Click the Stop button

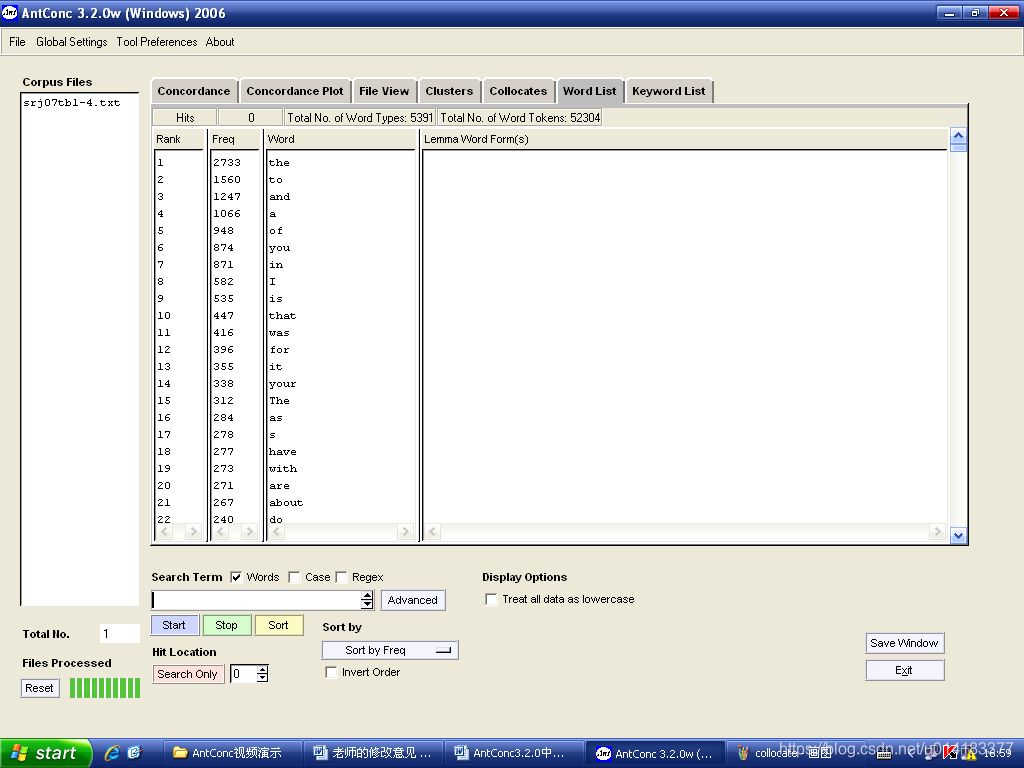pyautogui.click(x=227, y=626)
